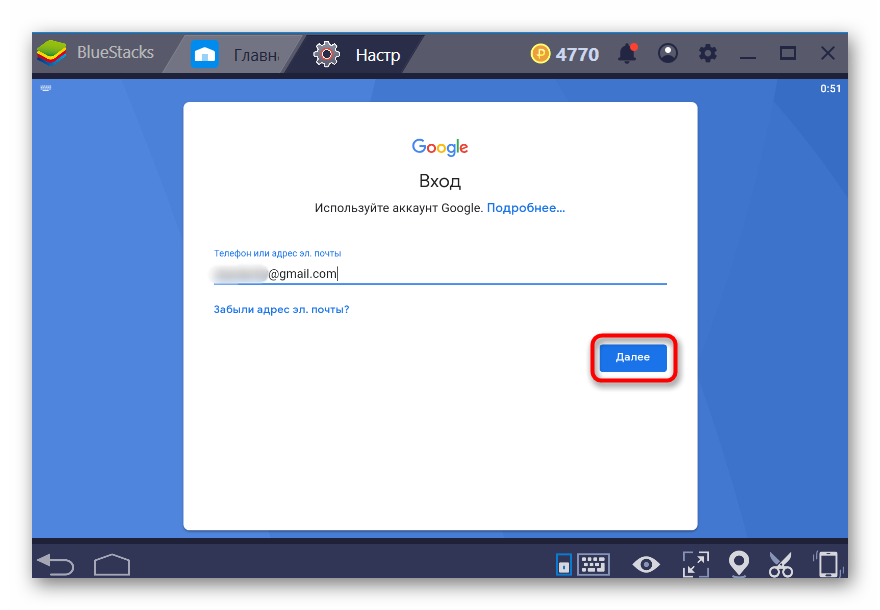
Task: Open the coin balance showing 4770
Action: [x=565, y=54]
